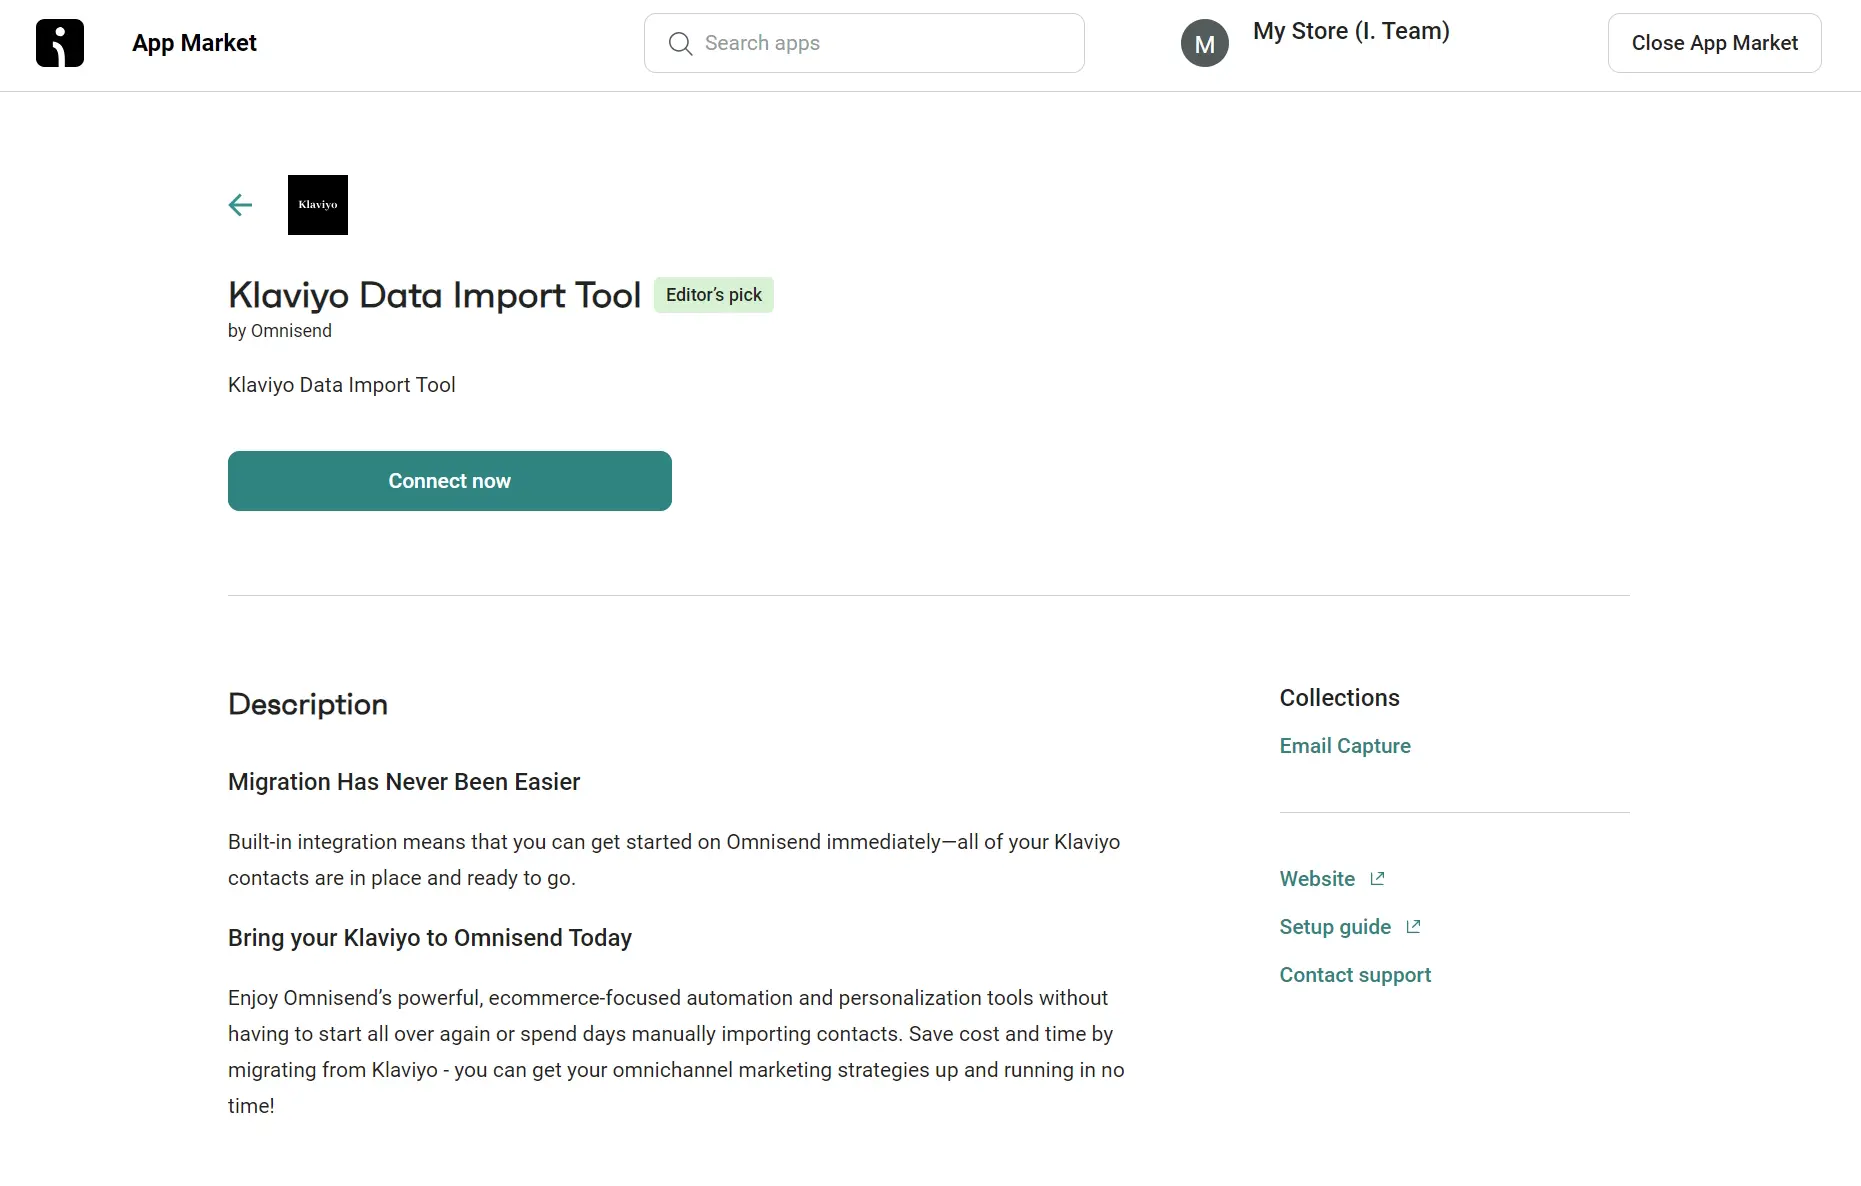Click the Collections heading
The width and height of the screenshot is (1861, 1186).
click(1339, 698)
